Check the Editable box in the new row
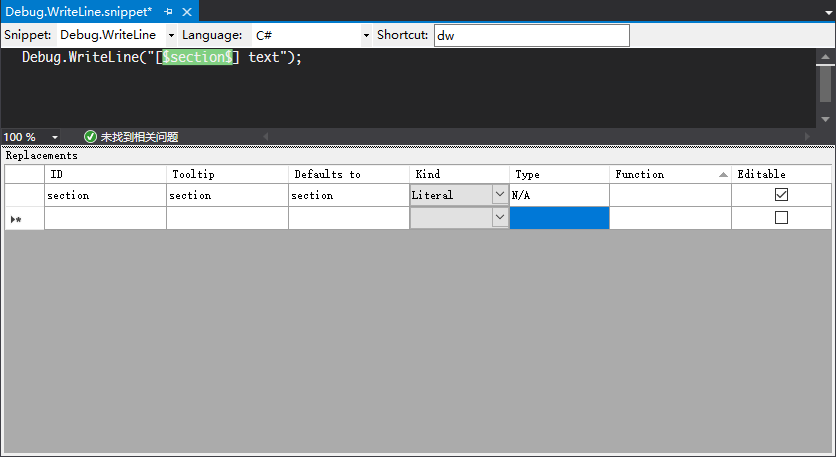The height and width of the screenshot is (457, 836). 781,217
